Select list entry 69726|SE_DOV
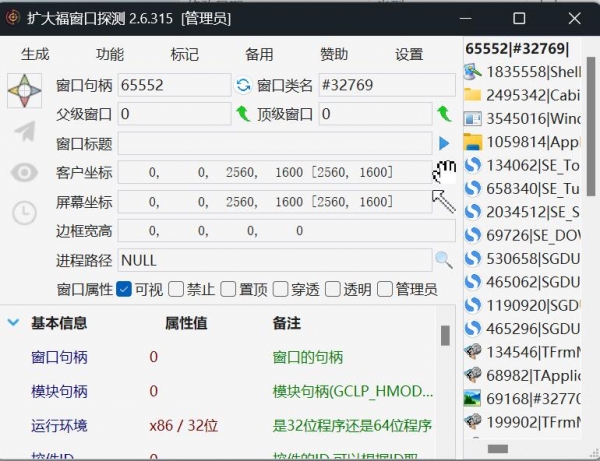 (522, 235)
